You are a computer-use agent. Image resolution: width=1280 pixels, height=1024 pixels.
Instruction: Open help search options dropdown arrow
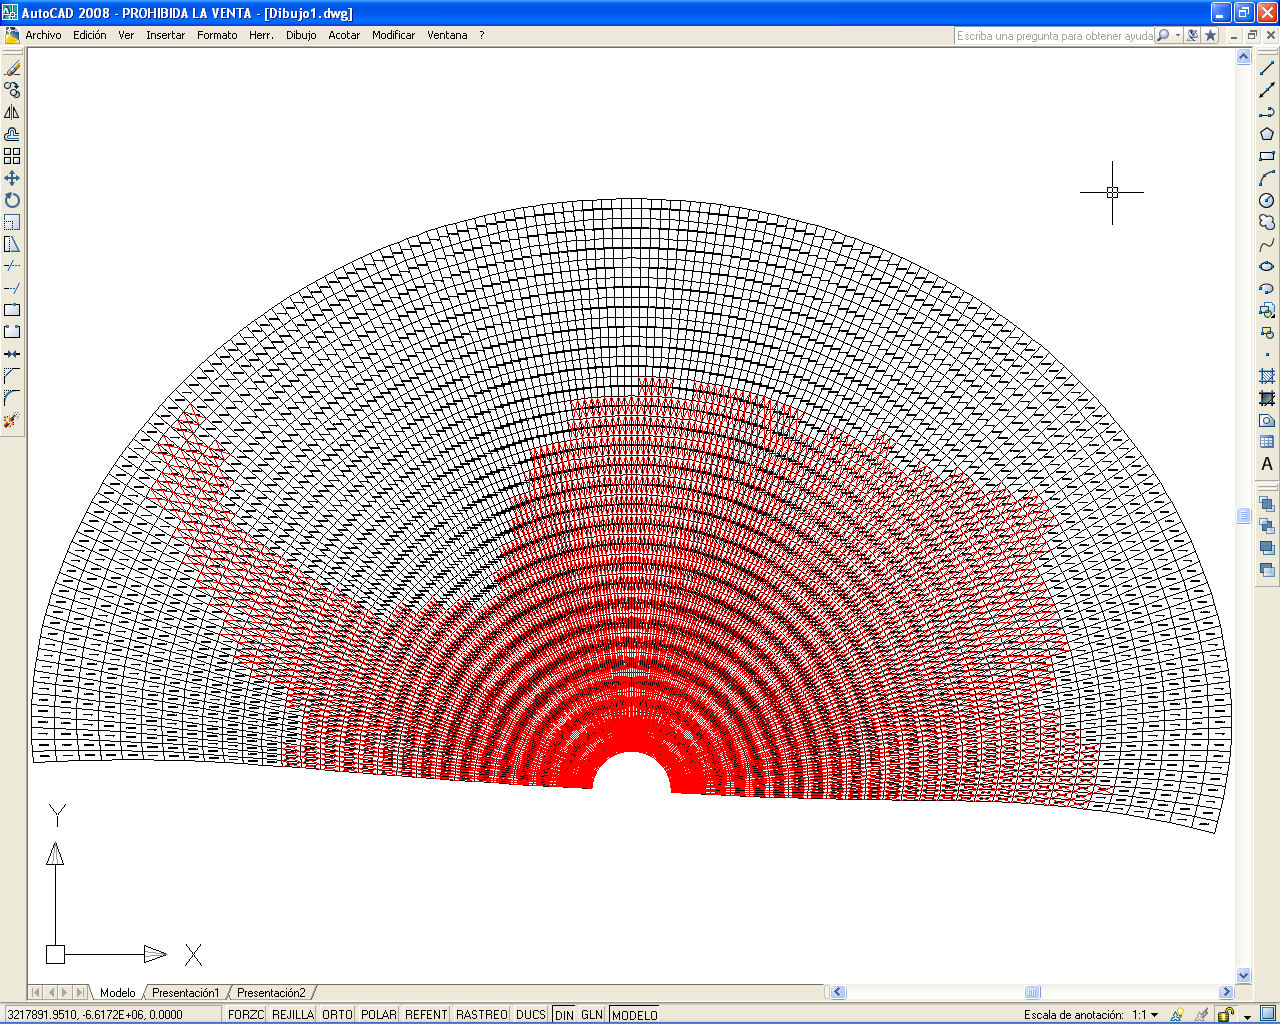[x=1178, y=35]
